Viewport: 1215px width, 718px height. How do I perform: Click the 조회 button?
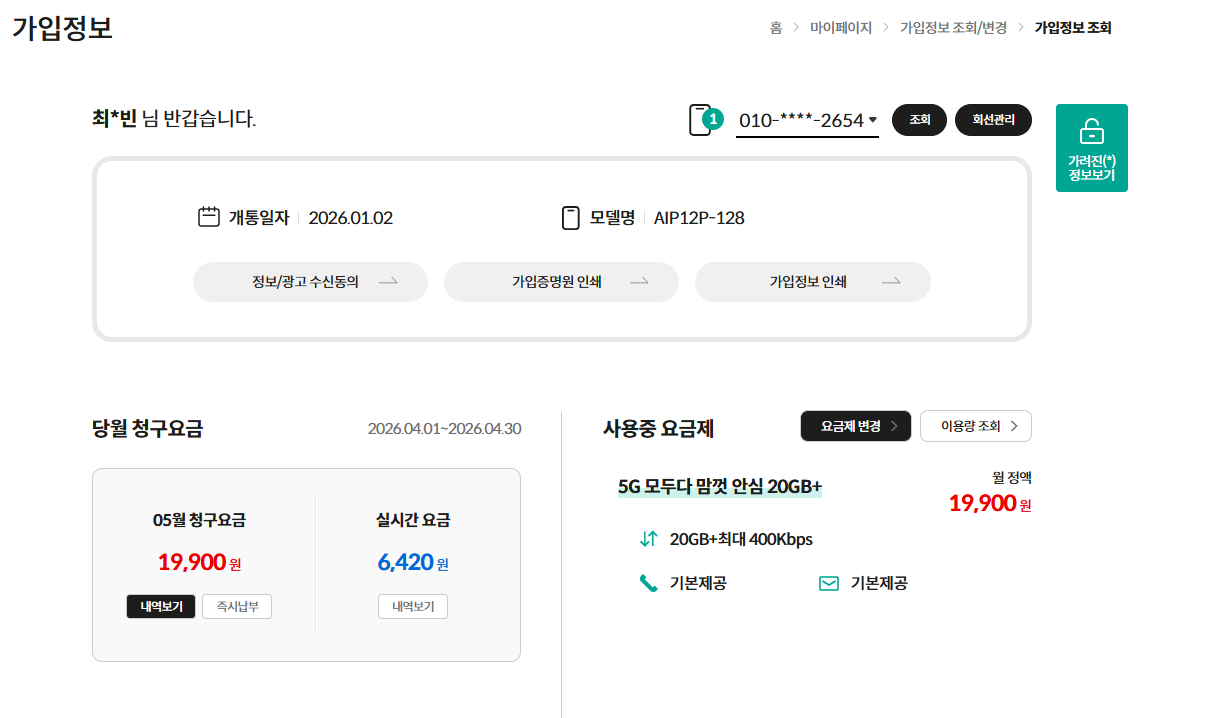point(919,120)
